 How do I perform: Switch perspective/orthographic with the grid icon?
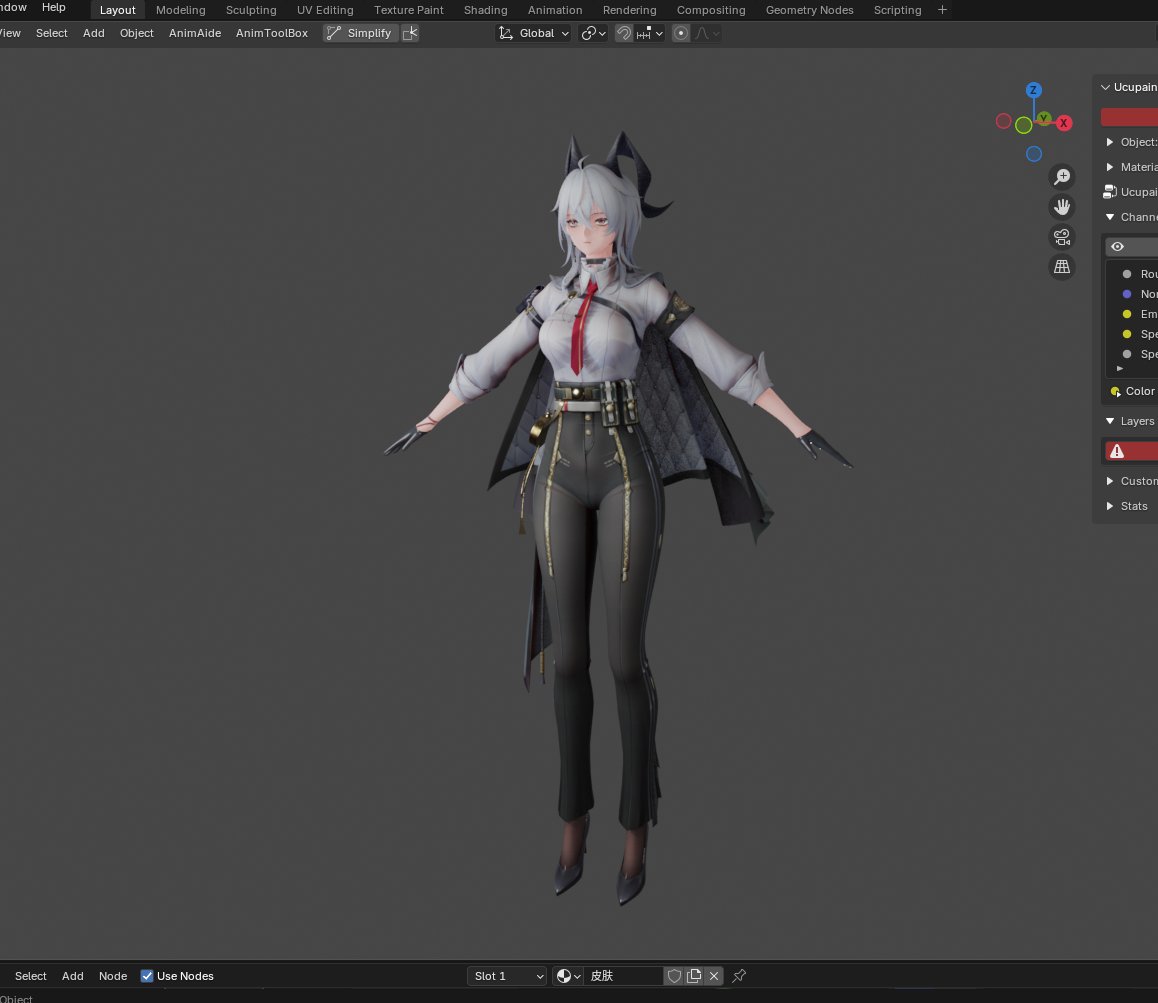coord(1062,267)
